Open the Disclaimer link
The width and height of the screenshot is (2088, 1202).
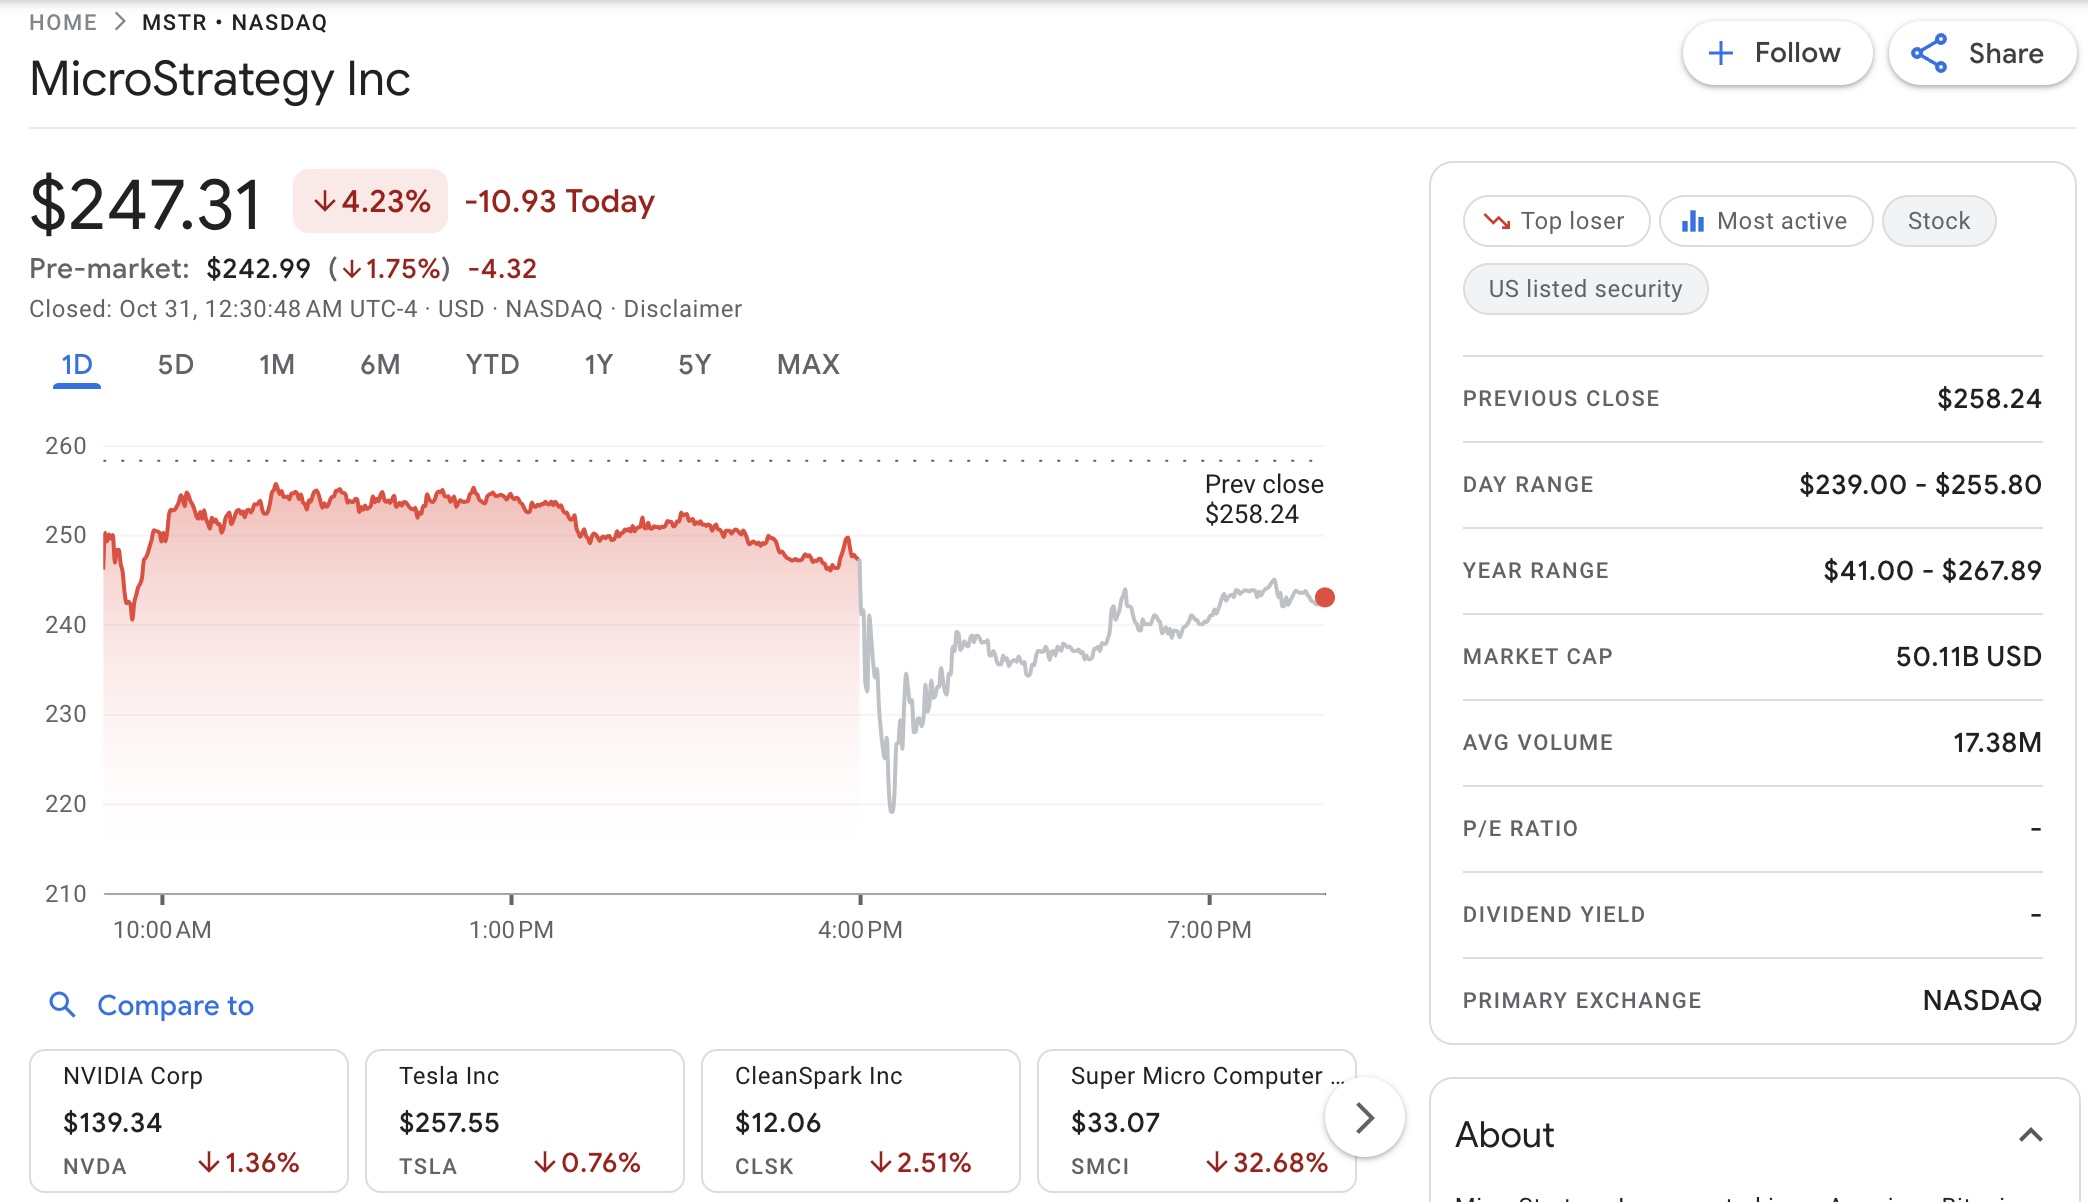pos(683,309)
